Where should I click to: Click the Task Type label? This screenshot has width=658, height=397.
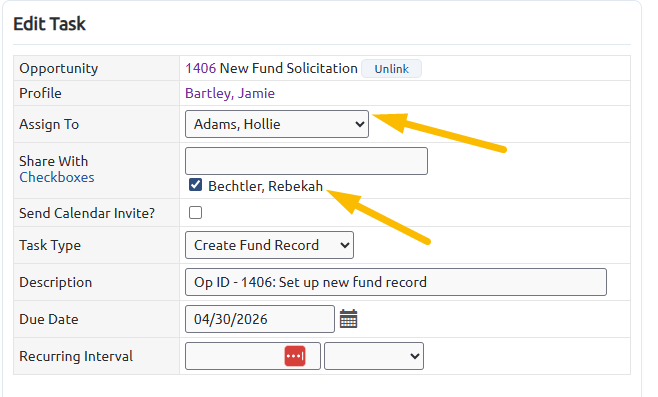tap(50, 245)
